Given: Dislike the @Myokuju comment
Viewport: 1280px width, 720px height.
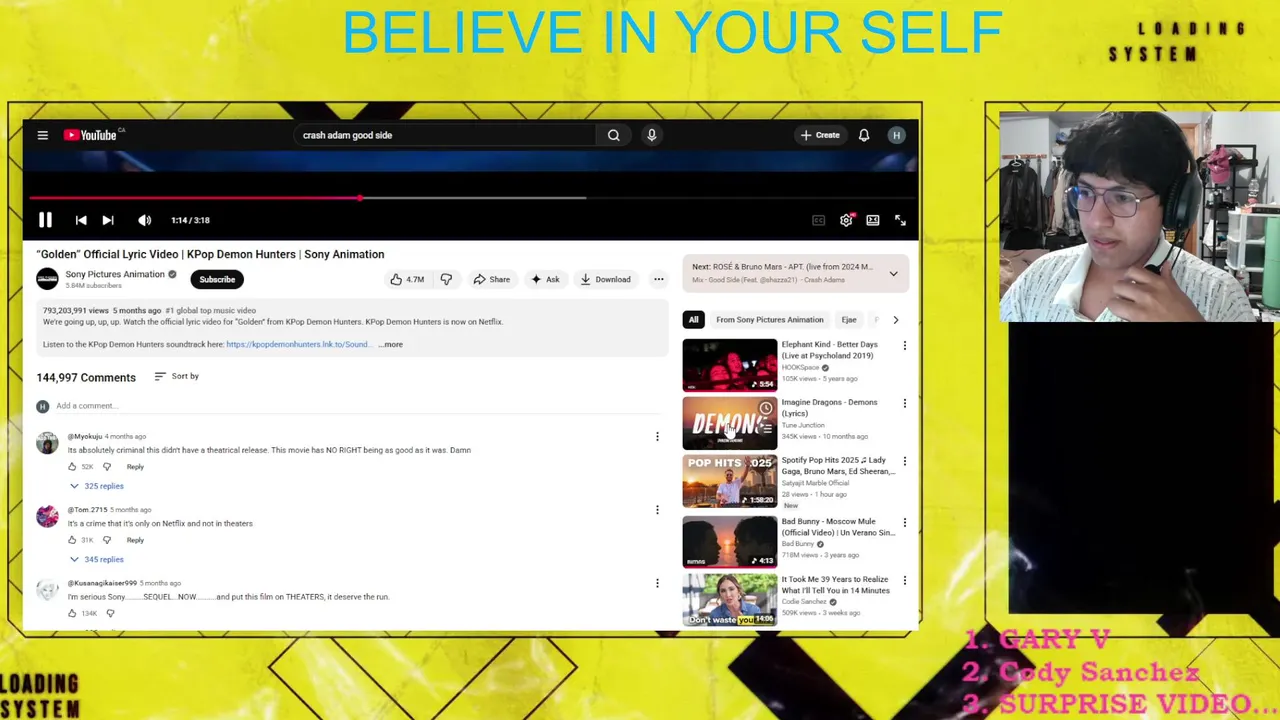Looking at the screenshot, I should (107, 467).
